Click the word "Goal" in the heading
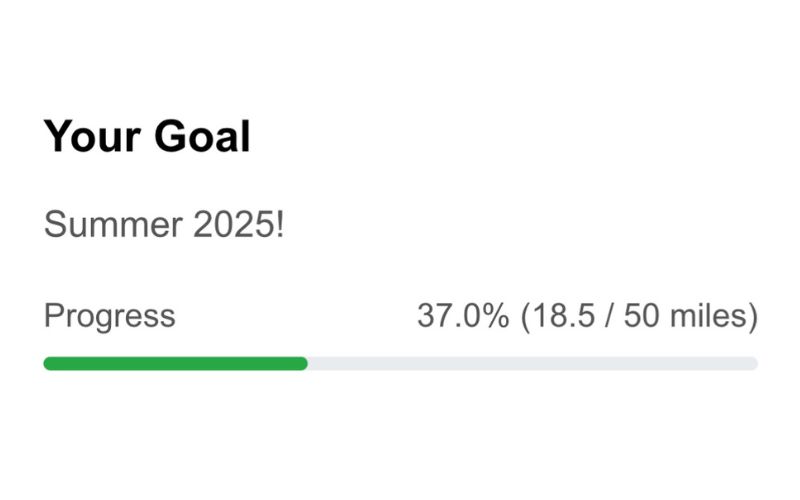The width and height of the screenshot is (800, 500). [x=201, y=135]
